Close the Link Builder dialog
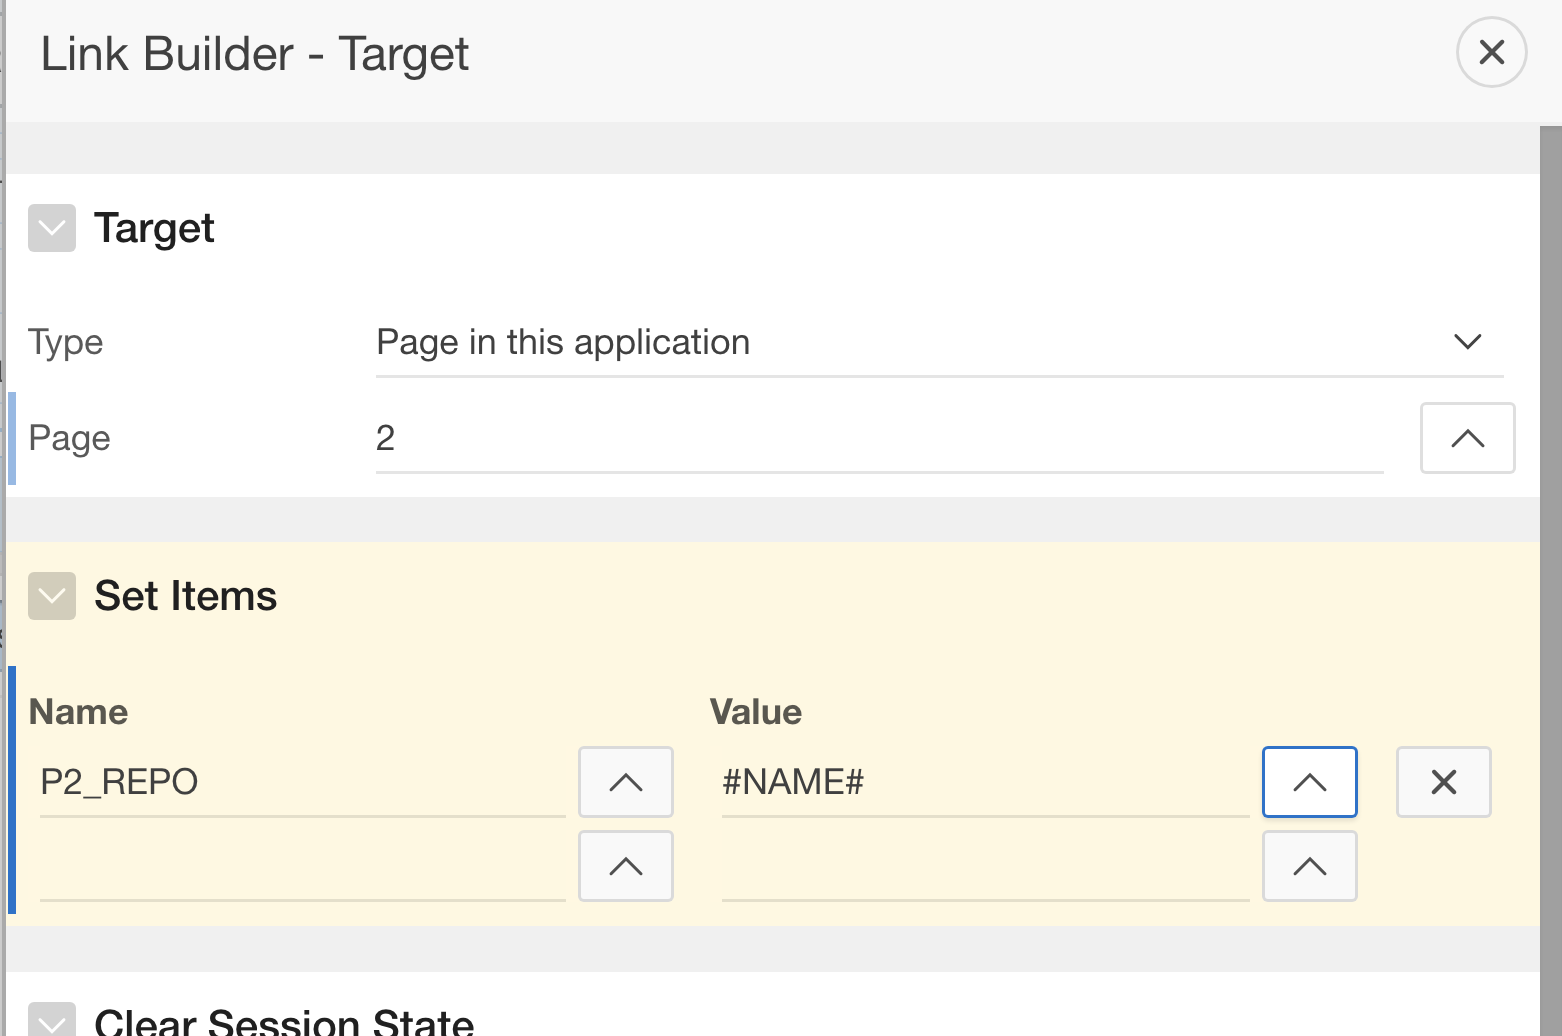This screenshot has height=1036, width=1562. tap(1491, 52)
